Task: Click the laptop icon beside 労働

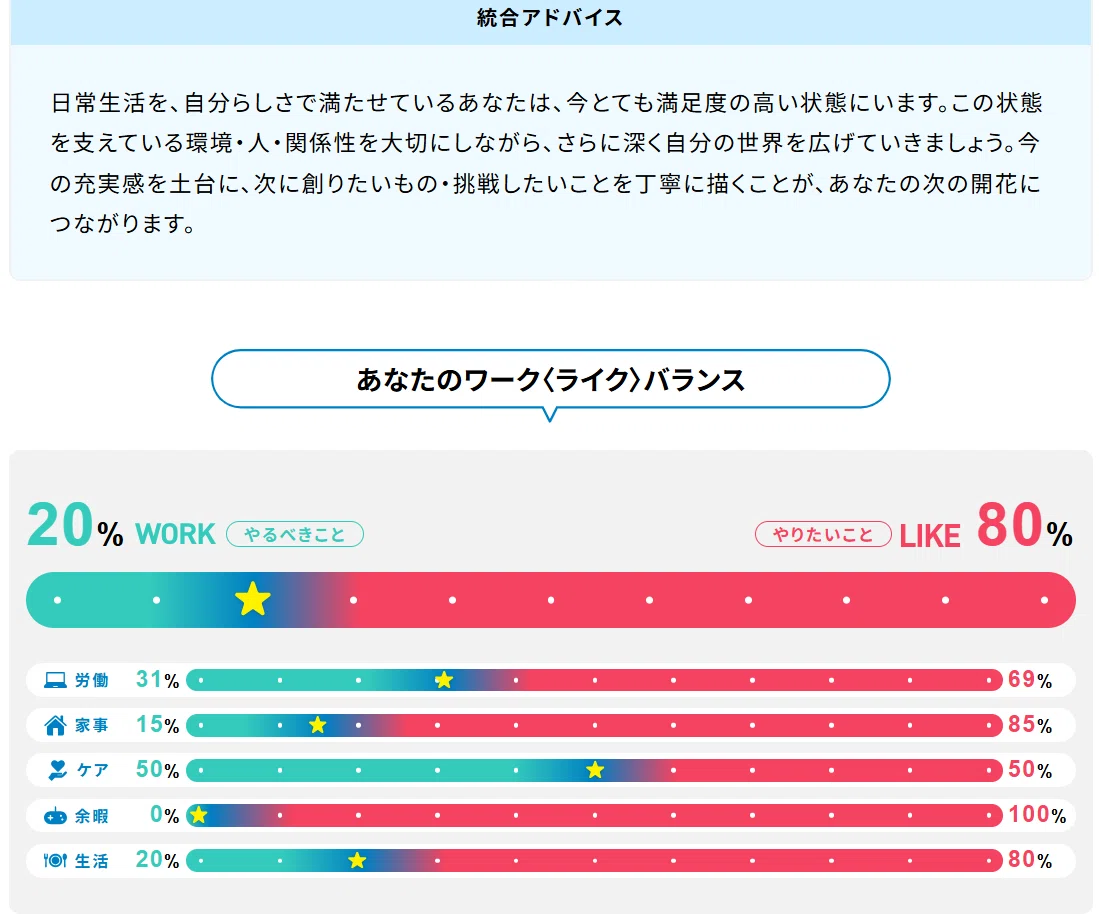Action: [55, 680]
